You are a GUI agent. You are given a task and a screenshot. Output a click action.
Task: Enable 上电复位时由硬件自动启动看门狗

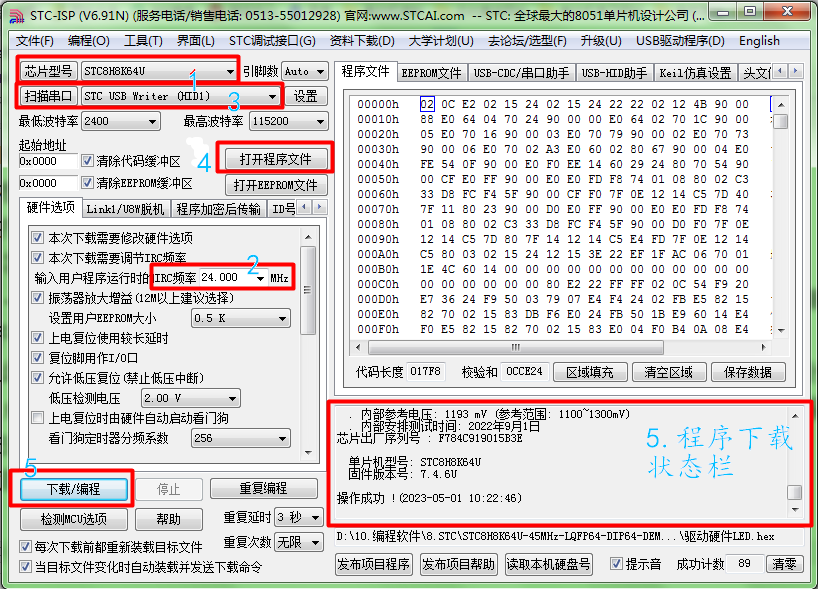click(x=38, y=418)
